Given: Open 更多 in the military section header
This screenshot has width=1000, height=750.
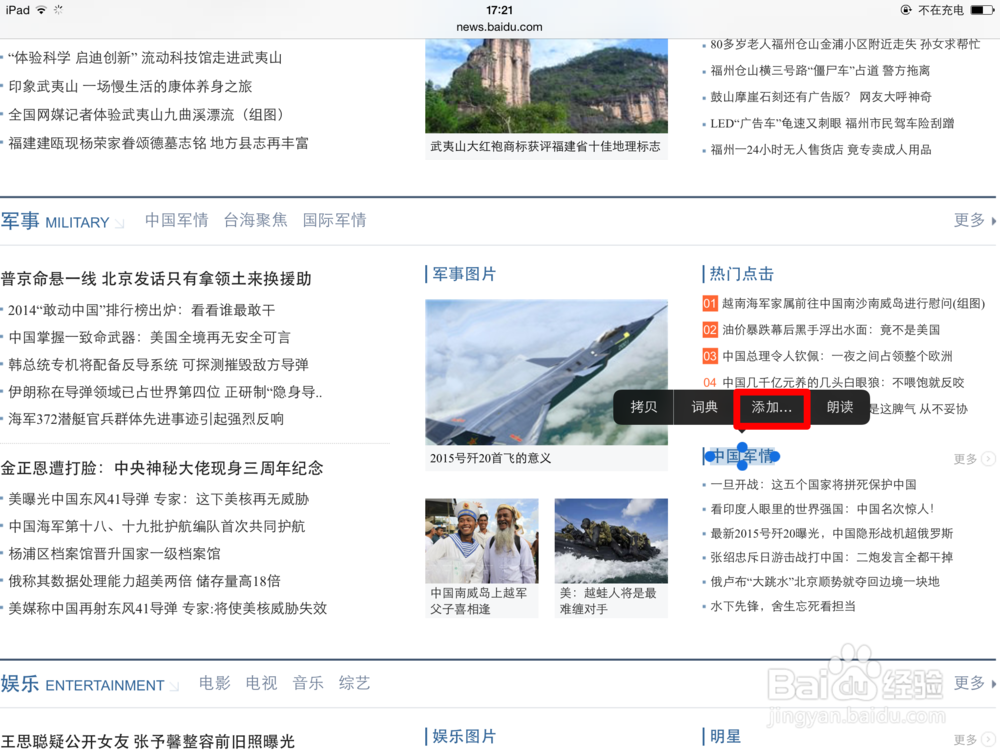Looking at the screenshot, I should [968, 220].
